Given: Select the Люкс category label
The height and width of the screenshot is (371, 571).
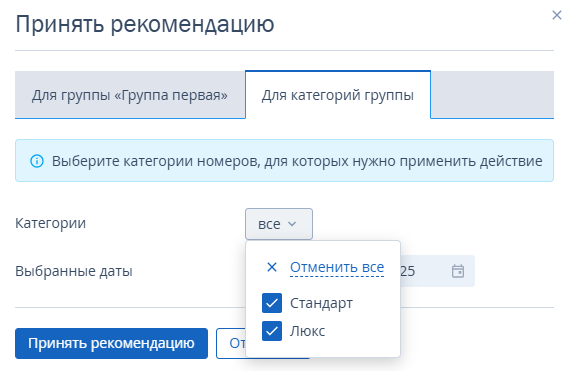Looking at the screenshot, I should click(307, 331).
